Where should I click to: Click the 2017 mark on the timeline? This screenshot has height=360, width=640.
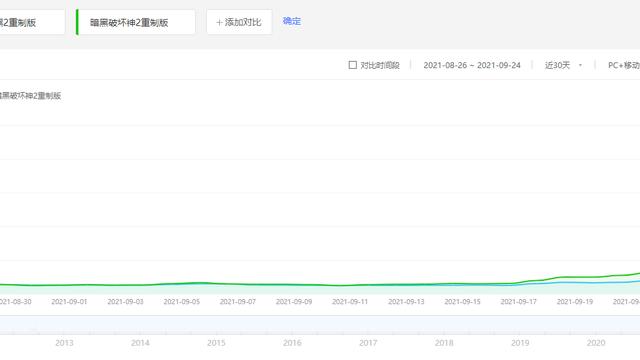[x=368, y=343]
